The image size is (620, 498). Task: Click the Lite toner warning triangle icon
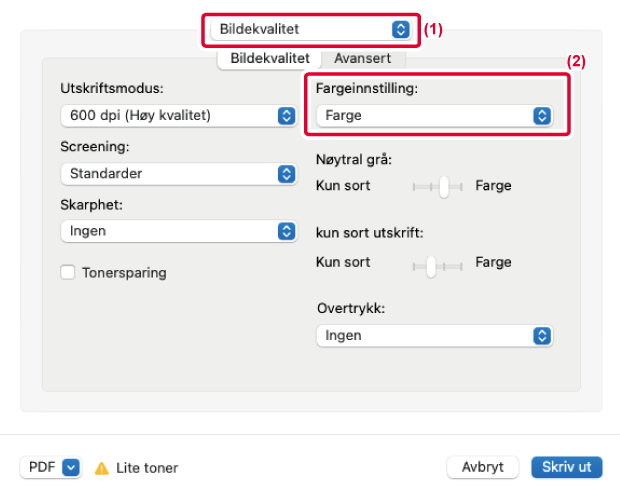pyautogui.click(x=102, y=468)
